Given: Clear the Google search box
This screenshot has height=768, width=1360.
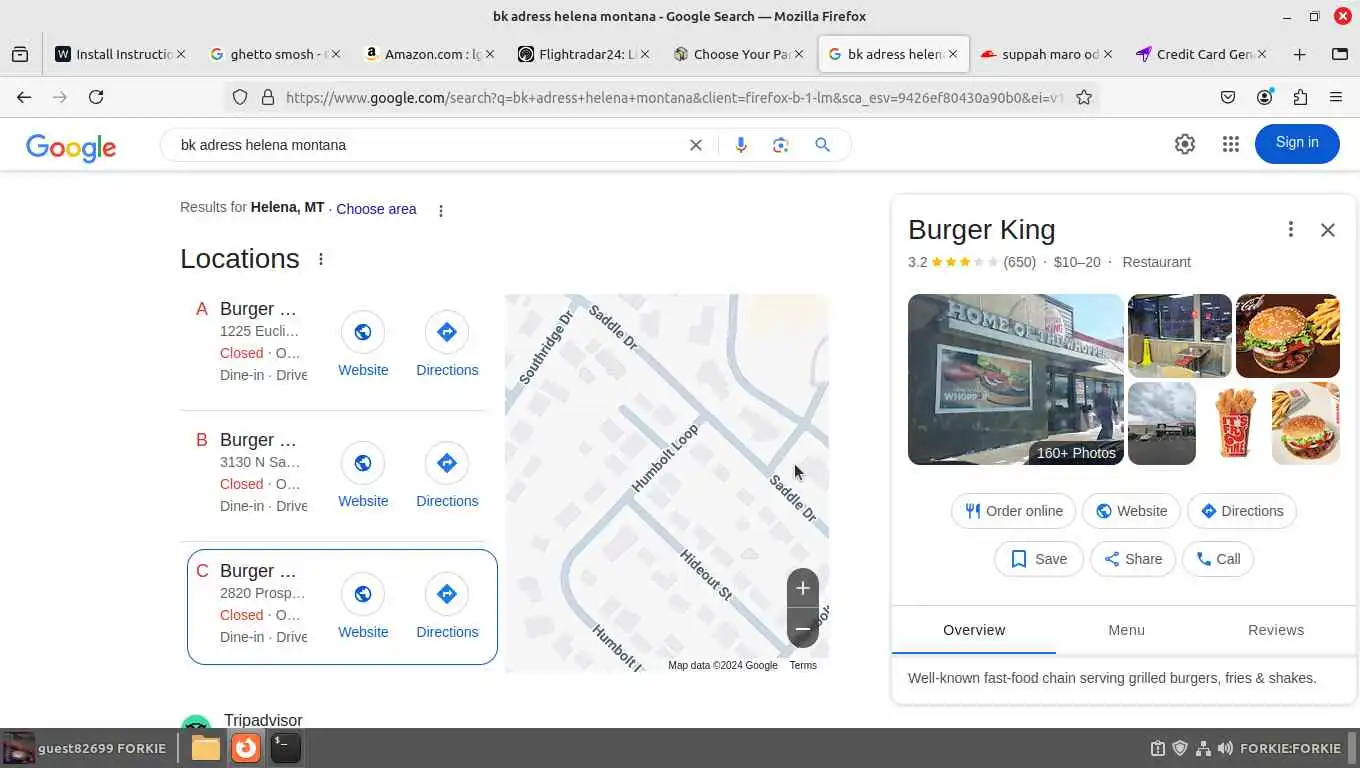Looking at the screenshot, I should 696,145.
